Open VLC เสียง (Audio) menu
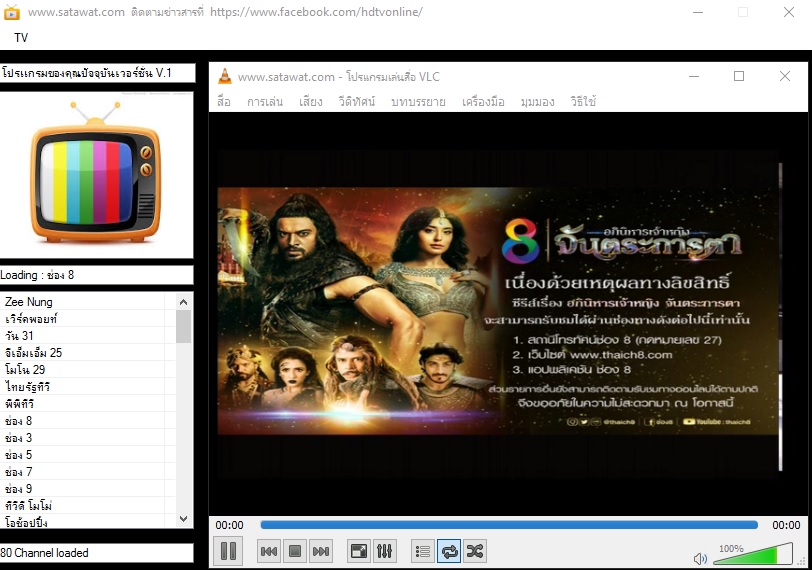Screen dimensions: 812x570 pos(311,101)
